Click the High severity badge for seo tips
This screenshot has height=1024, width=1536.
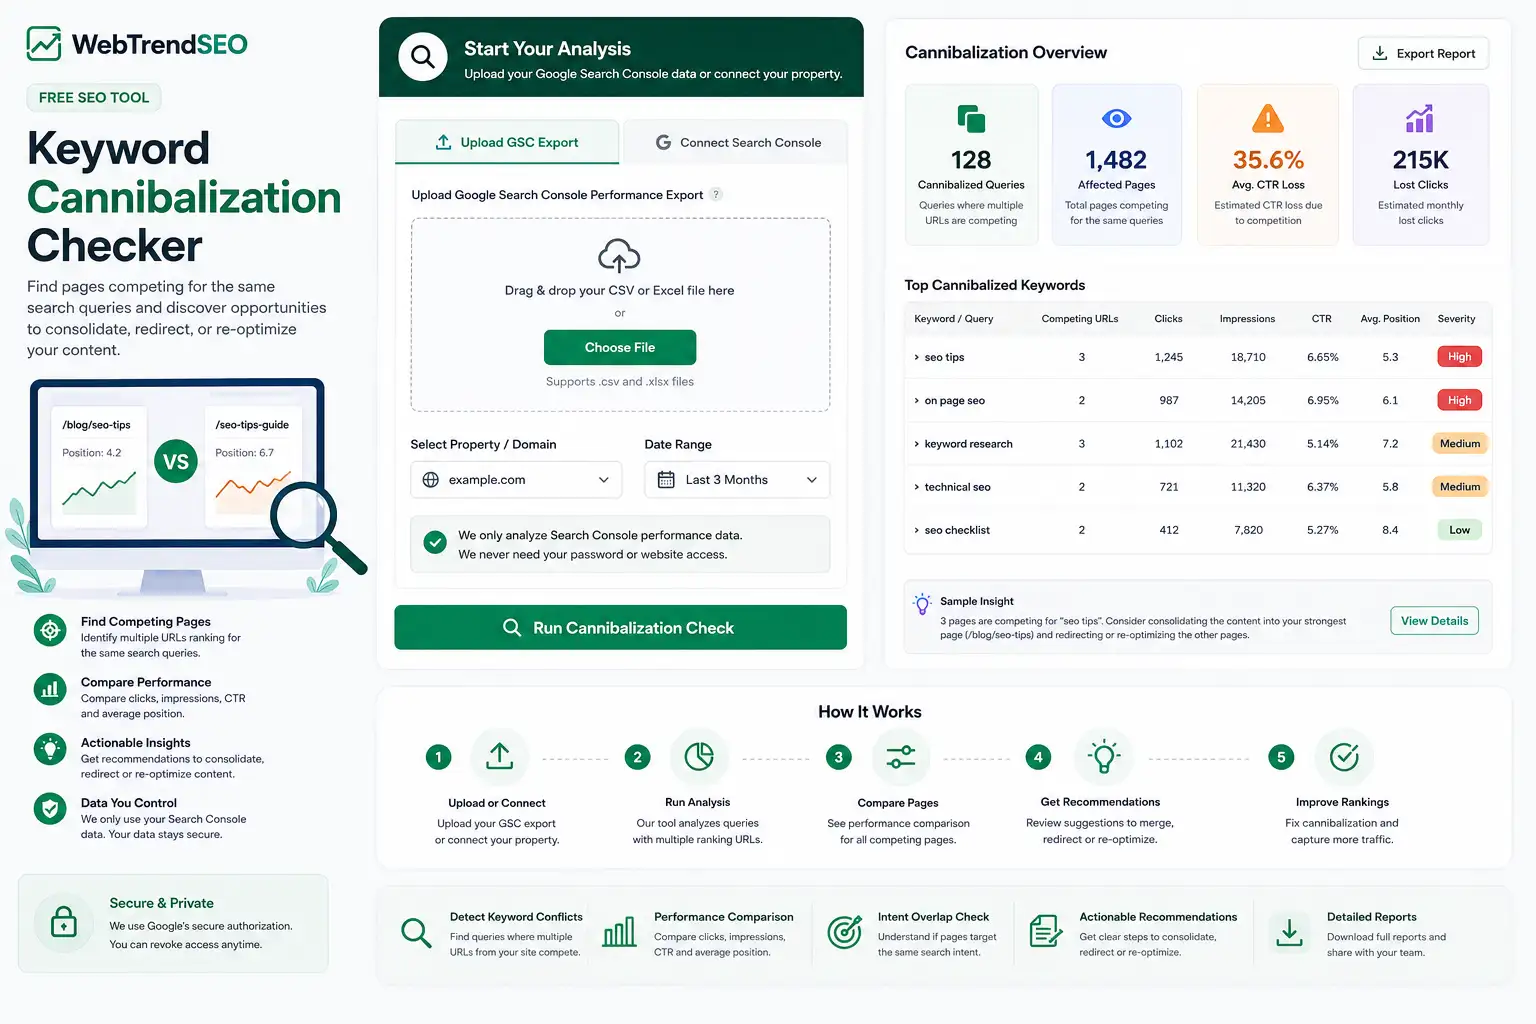click(x=1459, y=357)
